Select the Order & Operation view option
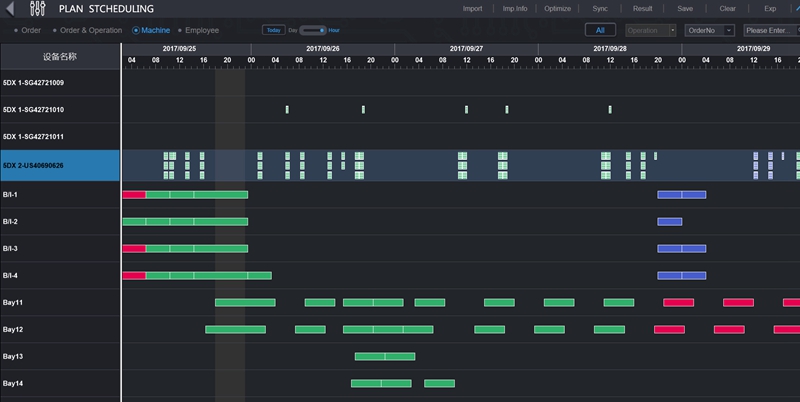 tap(87, 30)
